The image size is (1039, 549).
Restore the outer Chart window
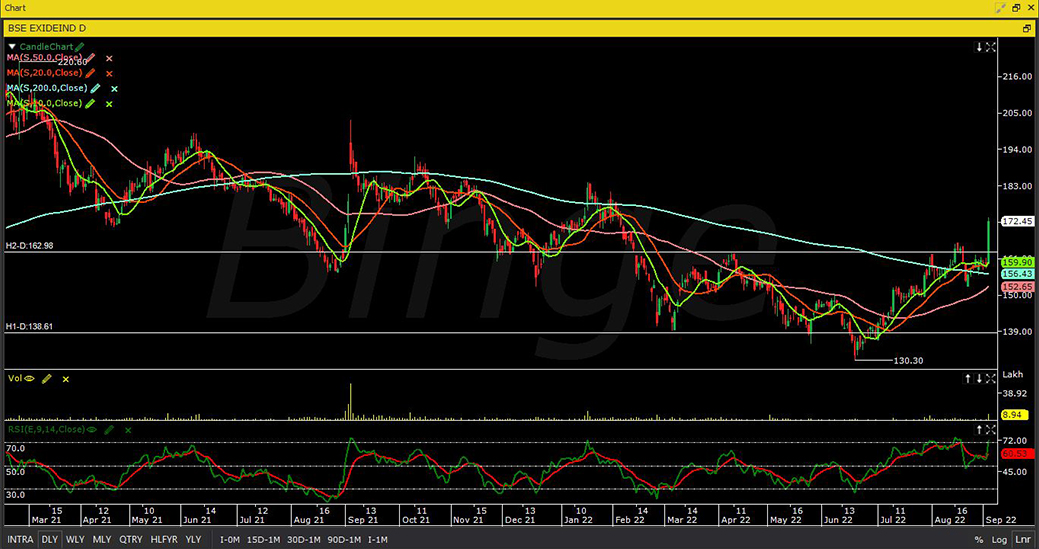[1016, 7]
